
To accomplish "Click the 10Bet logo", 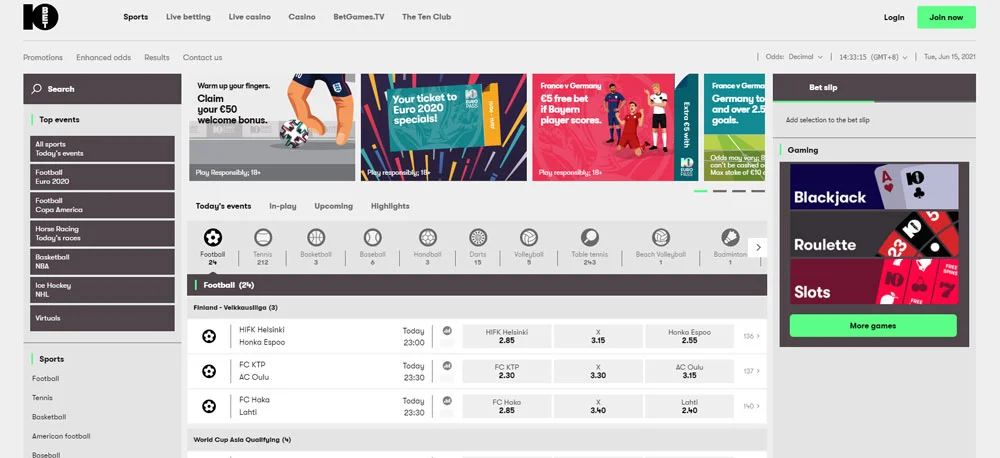I will click(41, 17).
